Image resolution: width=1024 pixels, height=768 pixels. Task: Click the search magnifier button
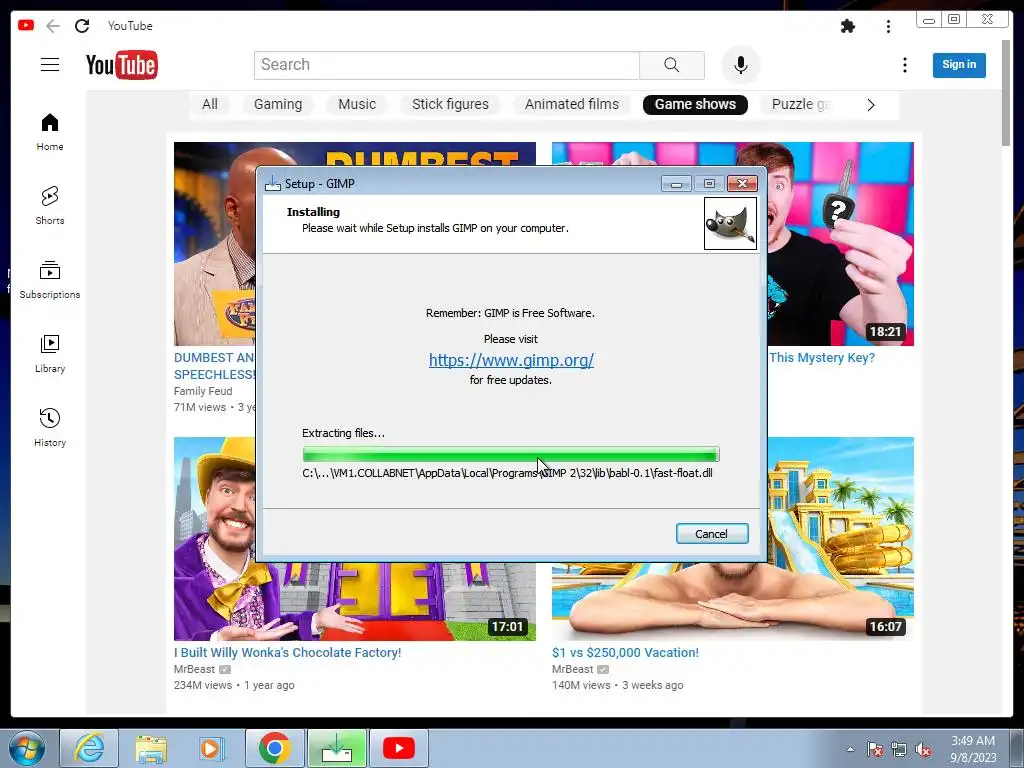671,65
